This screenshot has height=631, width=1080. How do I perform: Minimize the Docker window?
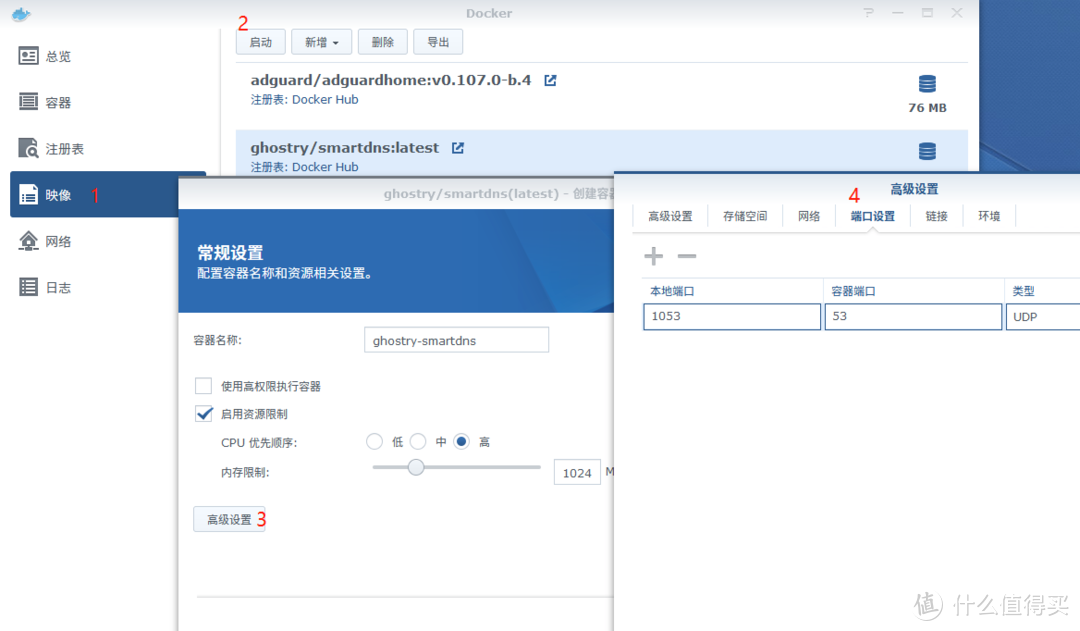click(x=897, y=13)
